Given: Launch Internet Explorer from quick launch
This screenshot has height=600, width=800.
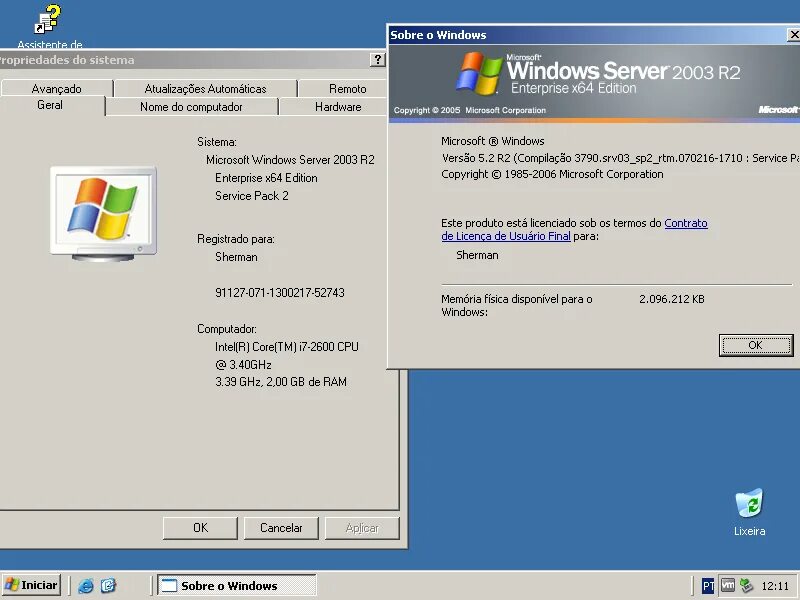Looking at the screenshot, I should coord(86,585).
